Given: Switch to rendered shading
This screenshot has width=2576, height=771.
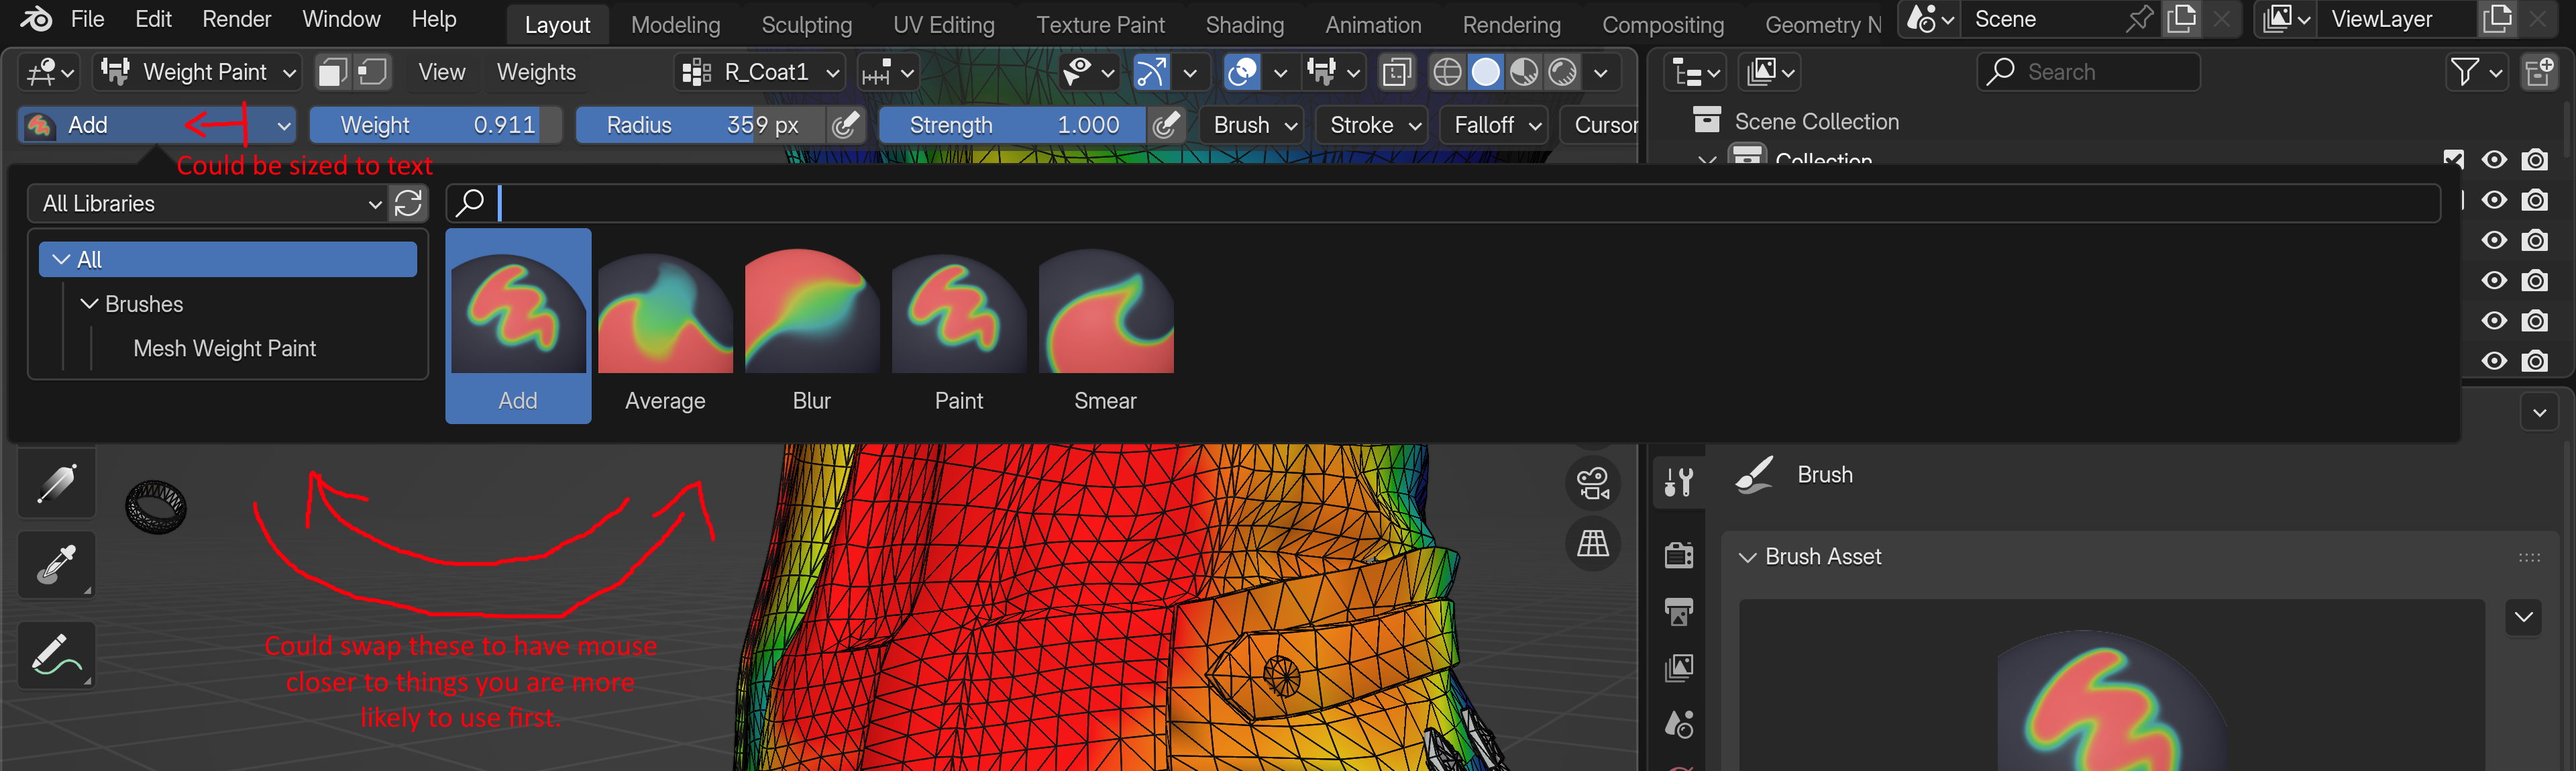Looking at the screenshot, I should tap(1562, 72).
